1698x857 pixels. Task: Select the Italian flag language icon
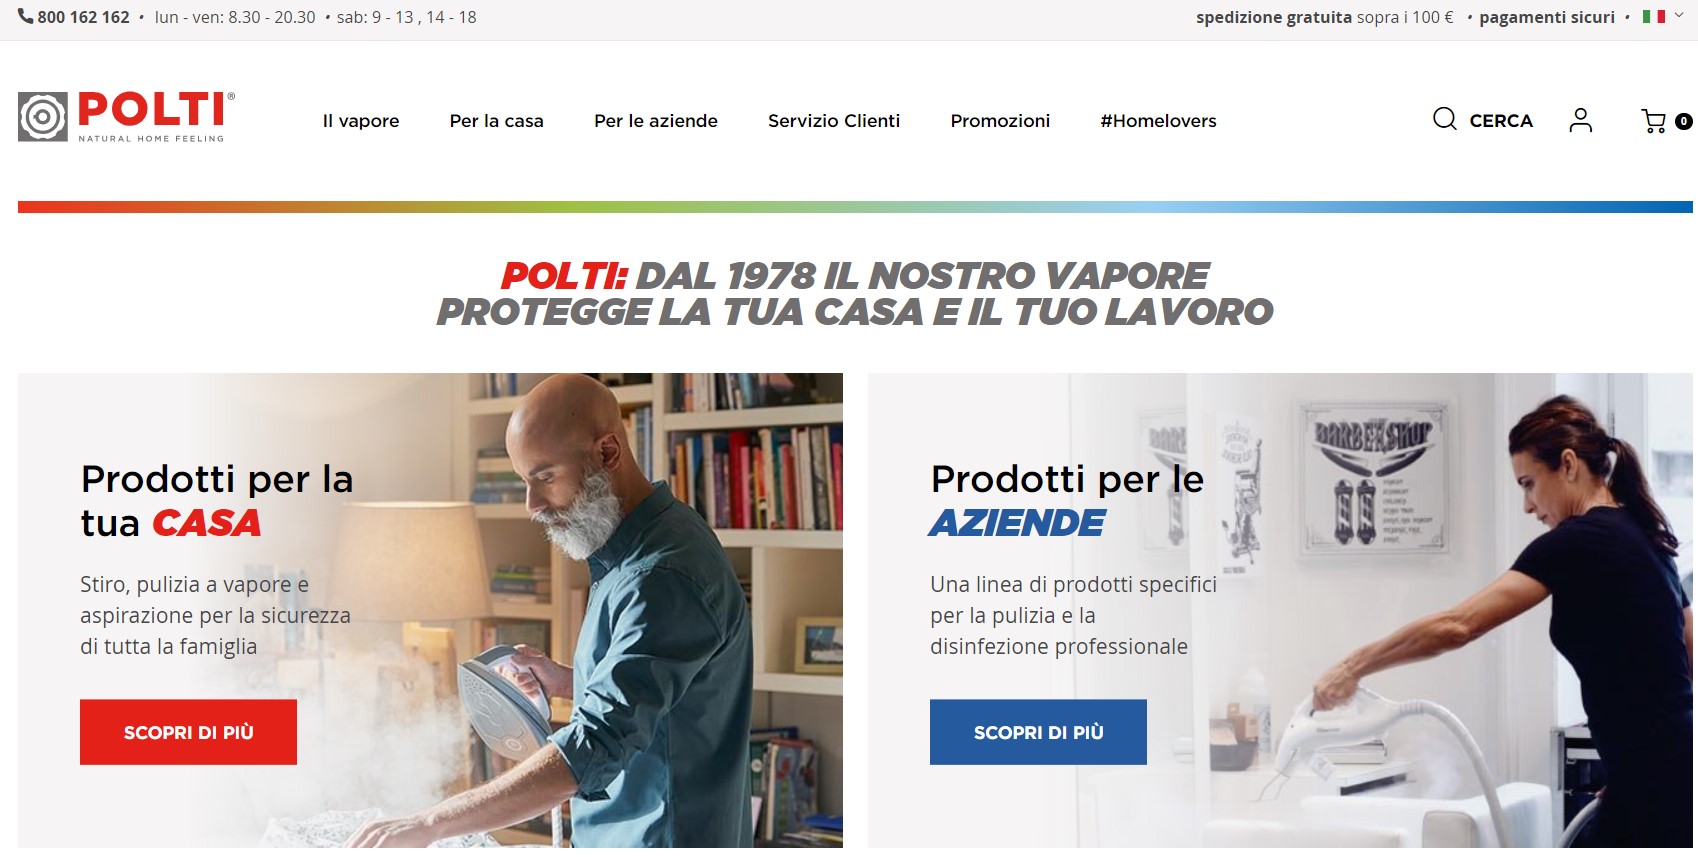tap(1654, 16)
